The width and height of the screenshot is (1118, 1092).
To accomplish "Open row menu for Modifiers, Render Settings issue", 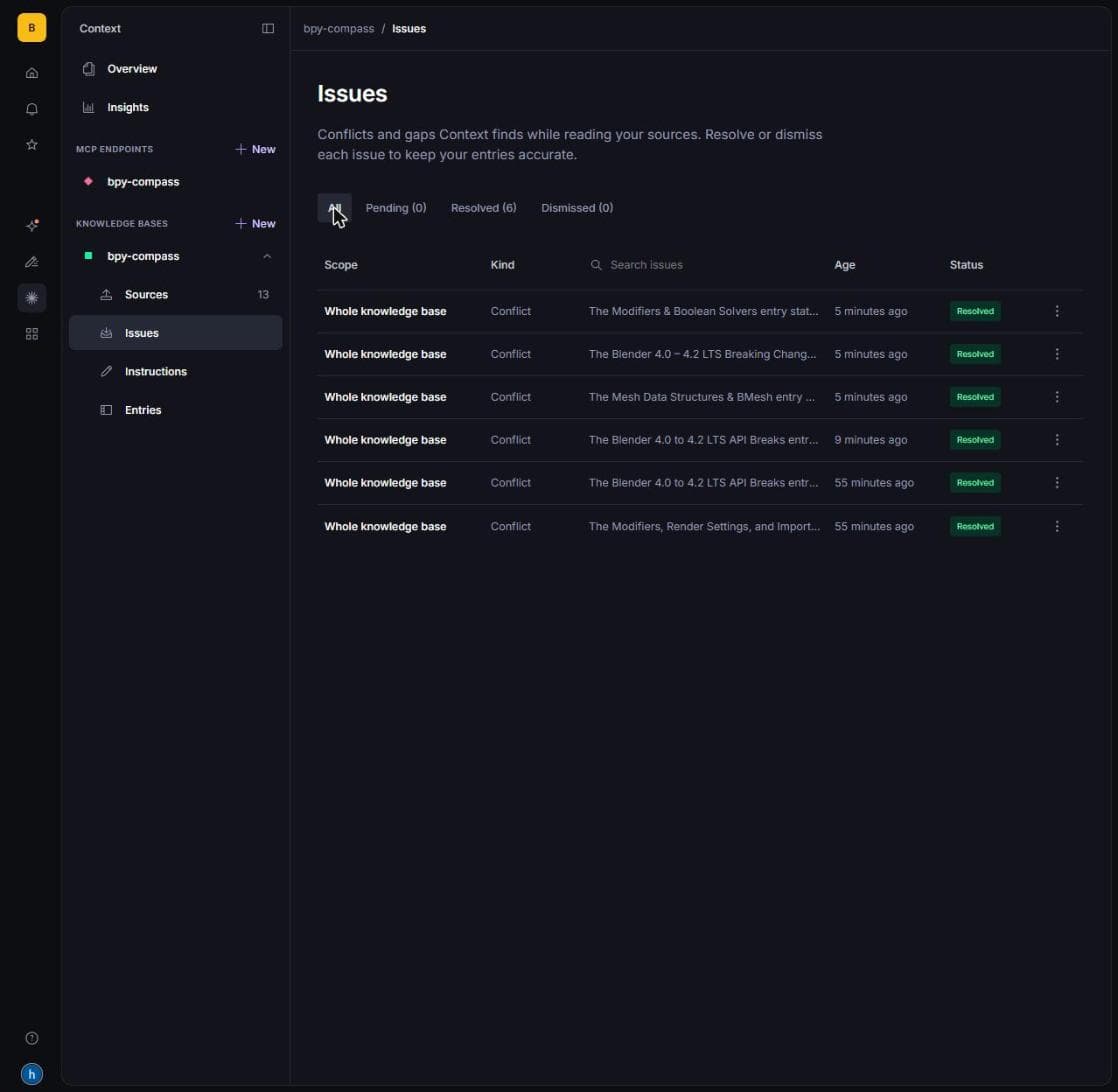I will (x=1057, y=526).
